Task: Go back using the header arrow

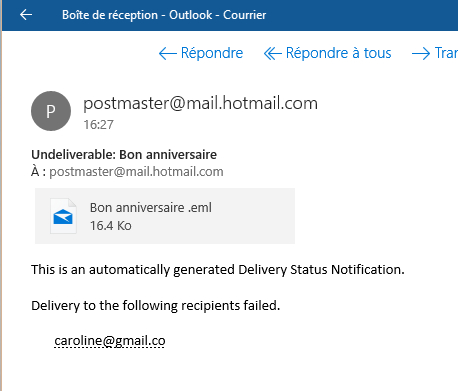Action: (x=26, y=15)
